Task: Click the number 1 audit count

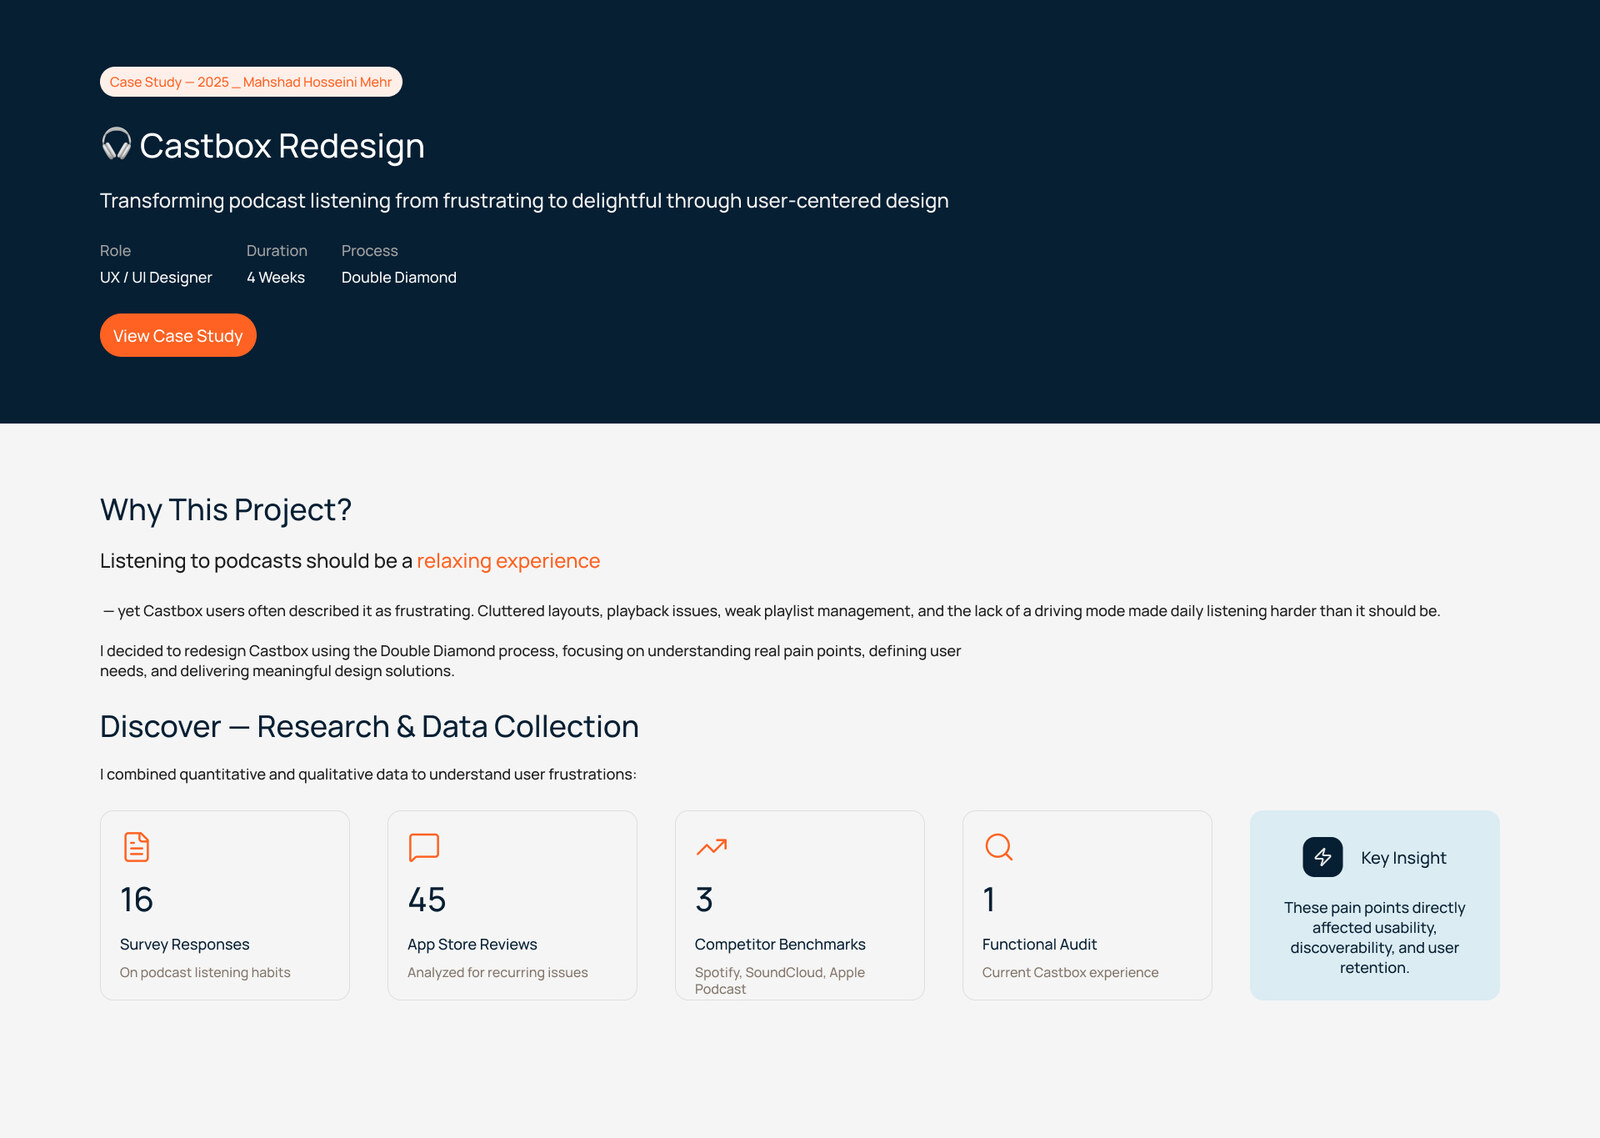Action: pyautogui.click(x=989, y=900)
